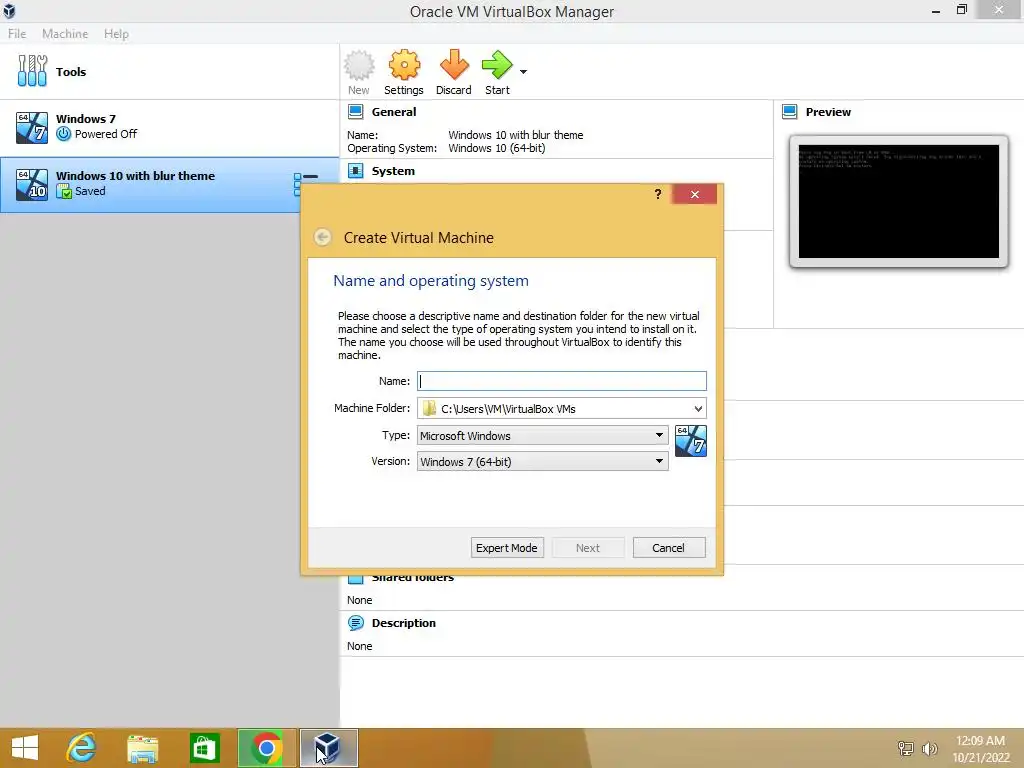Click the question mark help icon in dialog
The width and height of the screenshot is (1024, 768).
click(658, 194)
